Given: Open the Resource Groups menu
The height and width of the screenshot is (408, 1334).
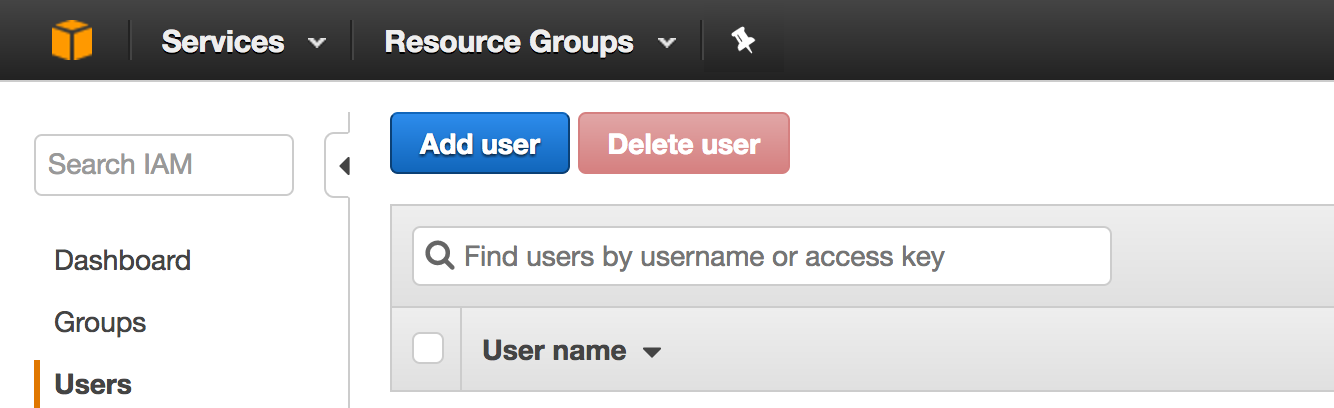Looking at the screenshot, I should 509,41.
